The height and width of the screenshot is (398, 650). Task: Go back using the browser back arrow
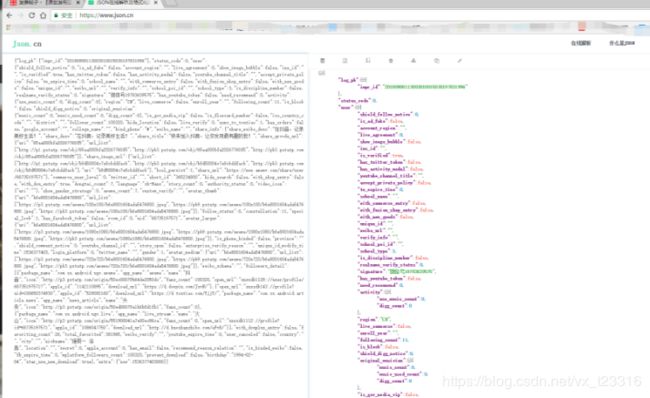pyautogui.click(x=9, y=15)
